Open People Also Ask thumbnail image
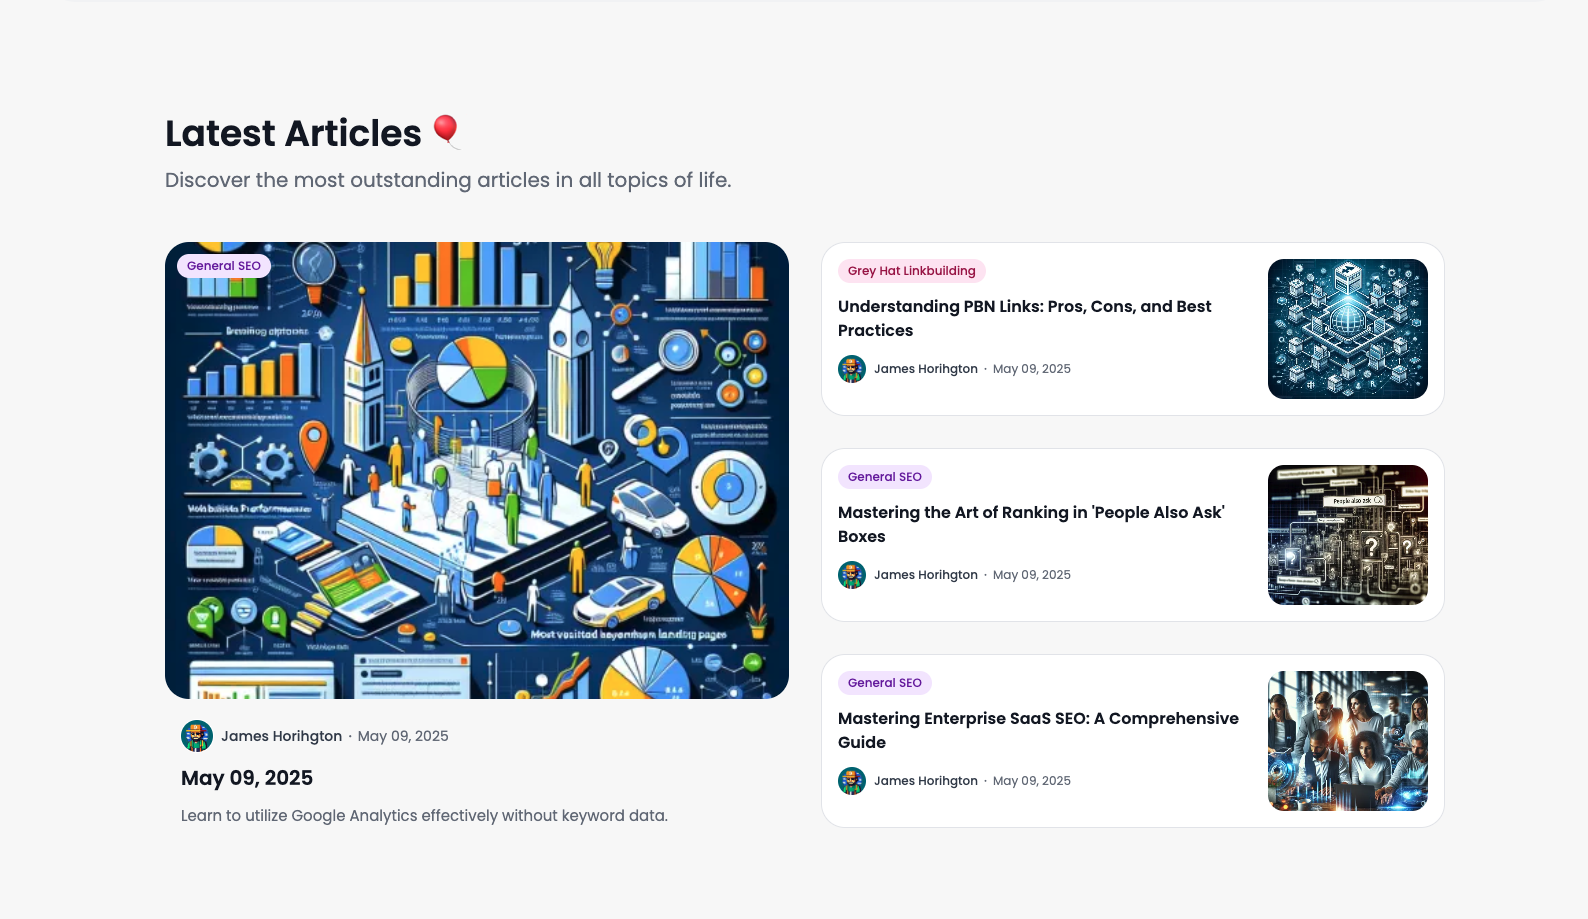 coord(1348,535)
